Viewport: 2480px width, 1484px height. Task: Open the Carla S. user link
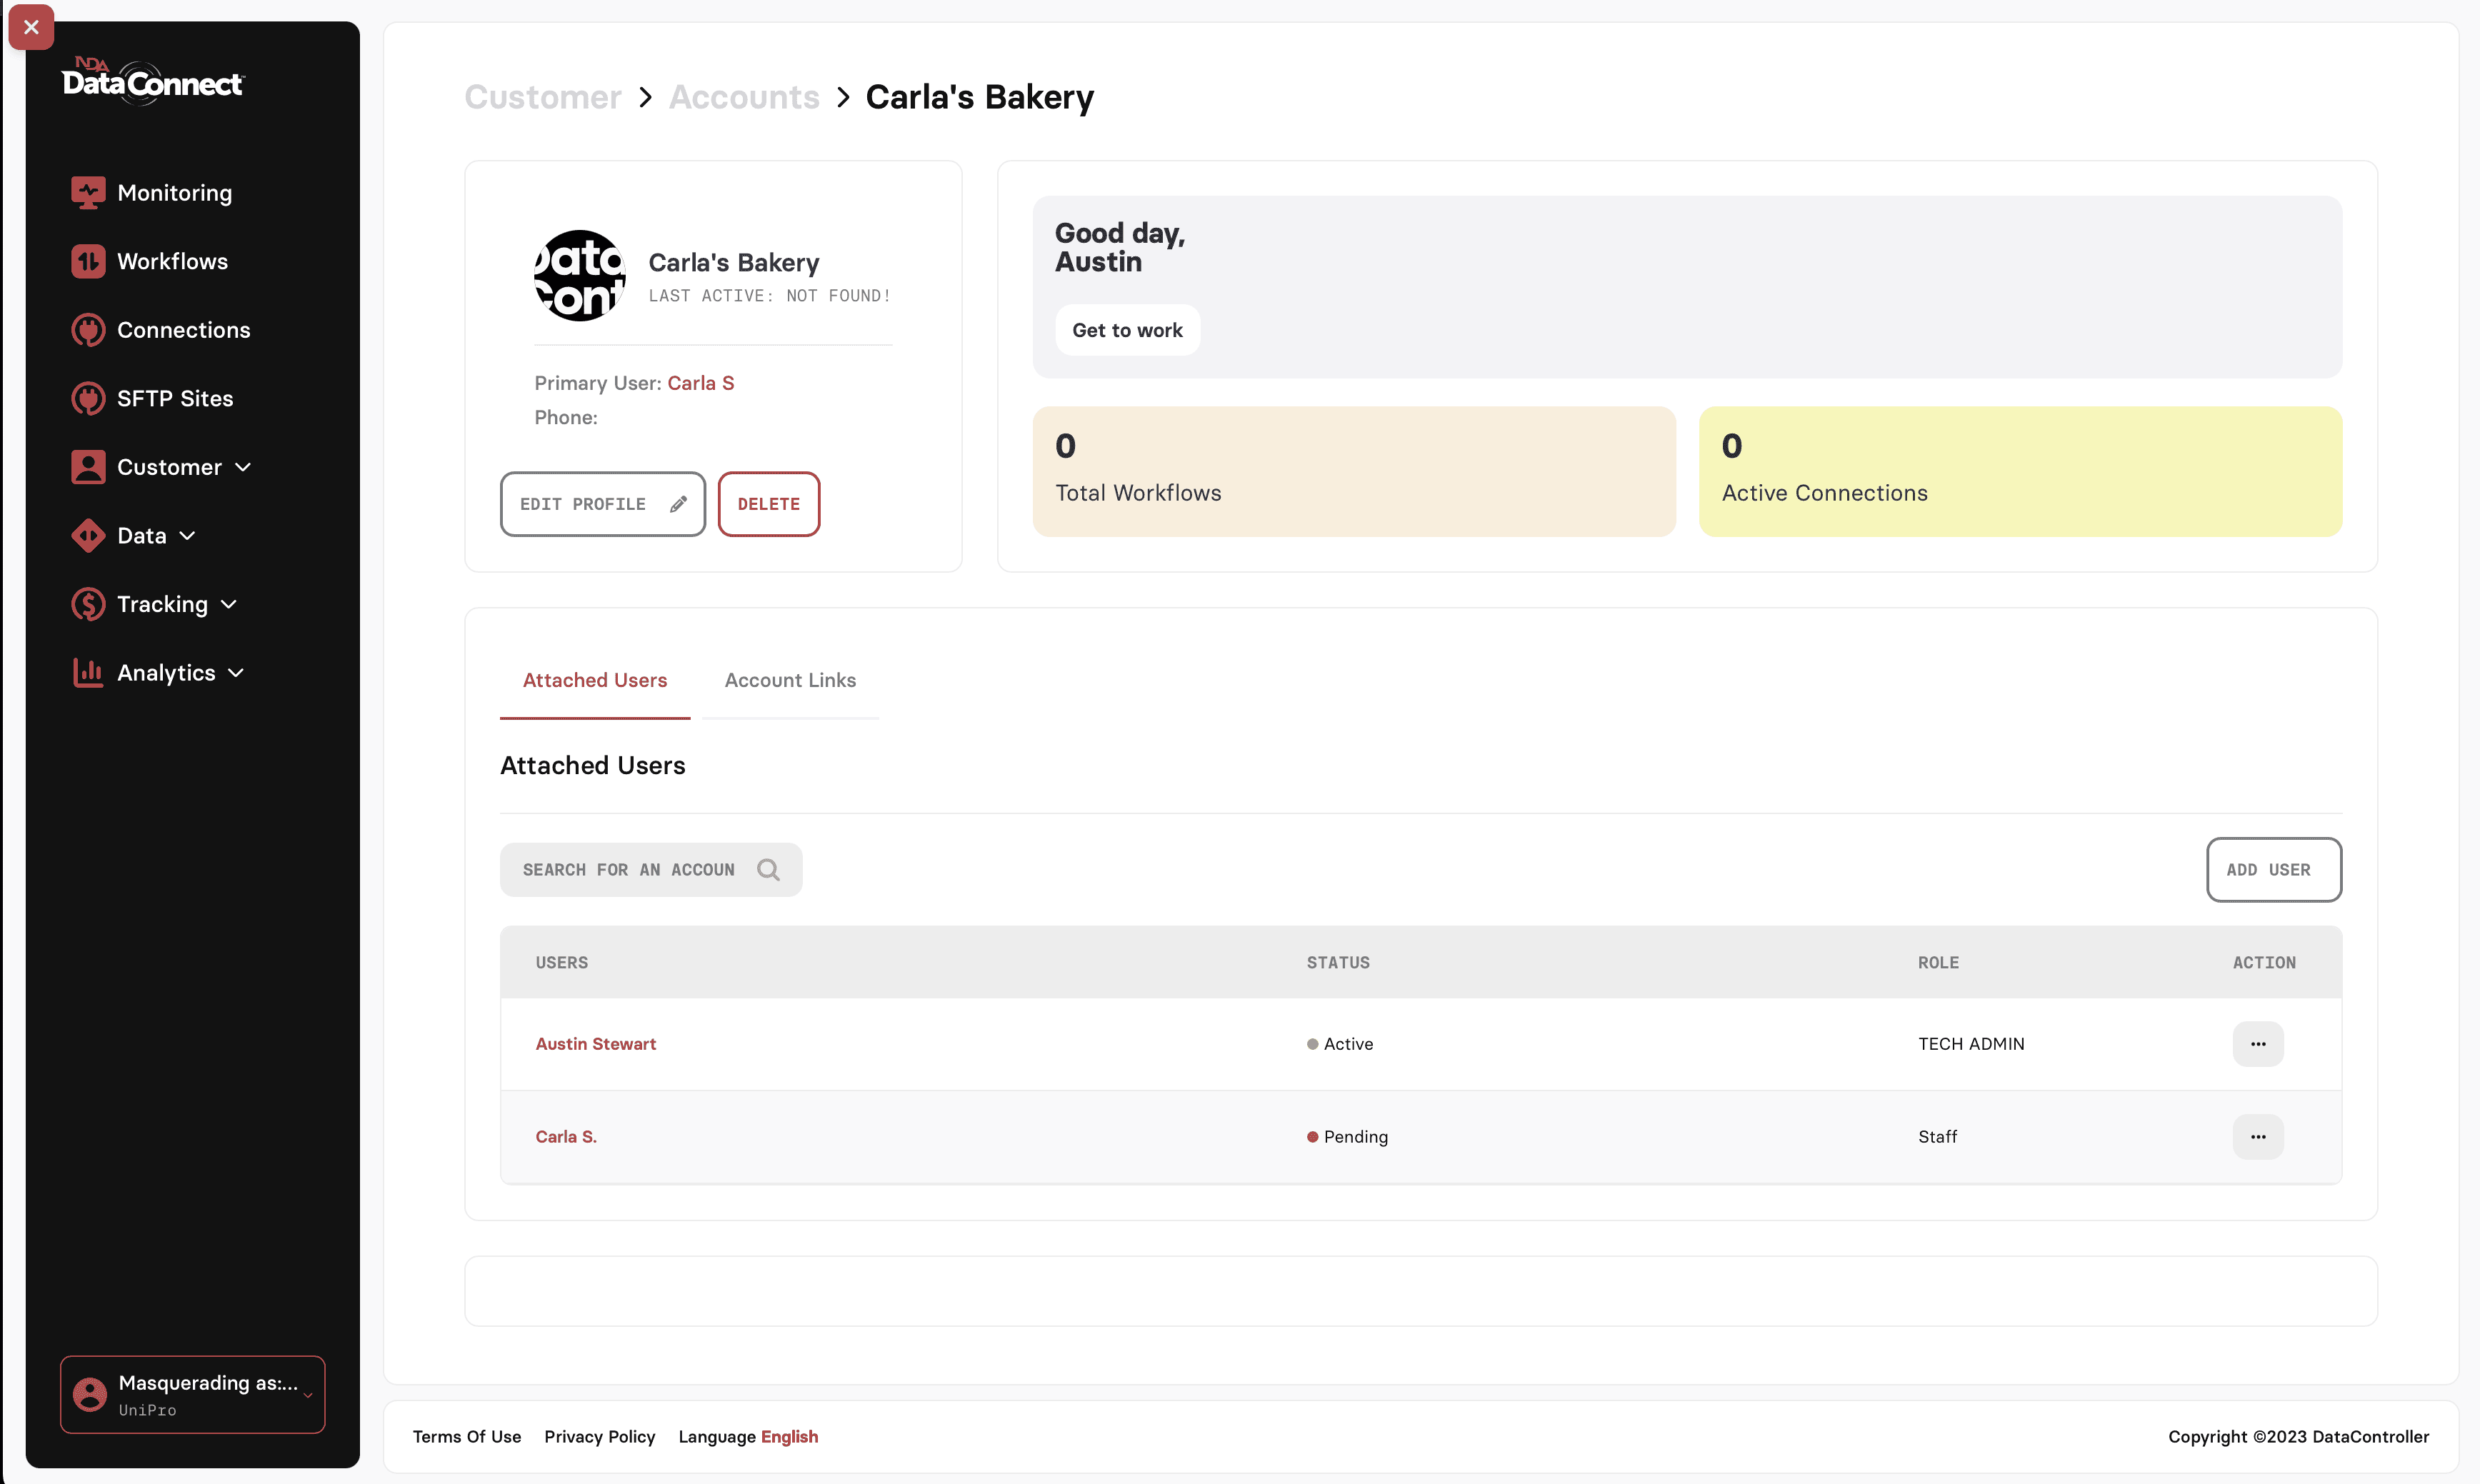[x=566, y=1137]
